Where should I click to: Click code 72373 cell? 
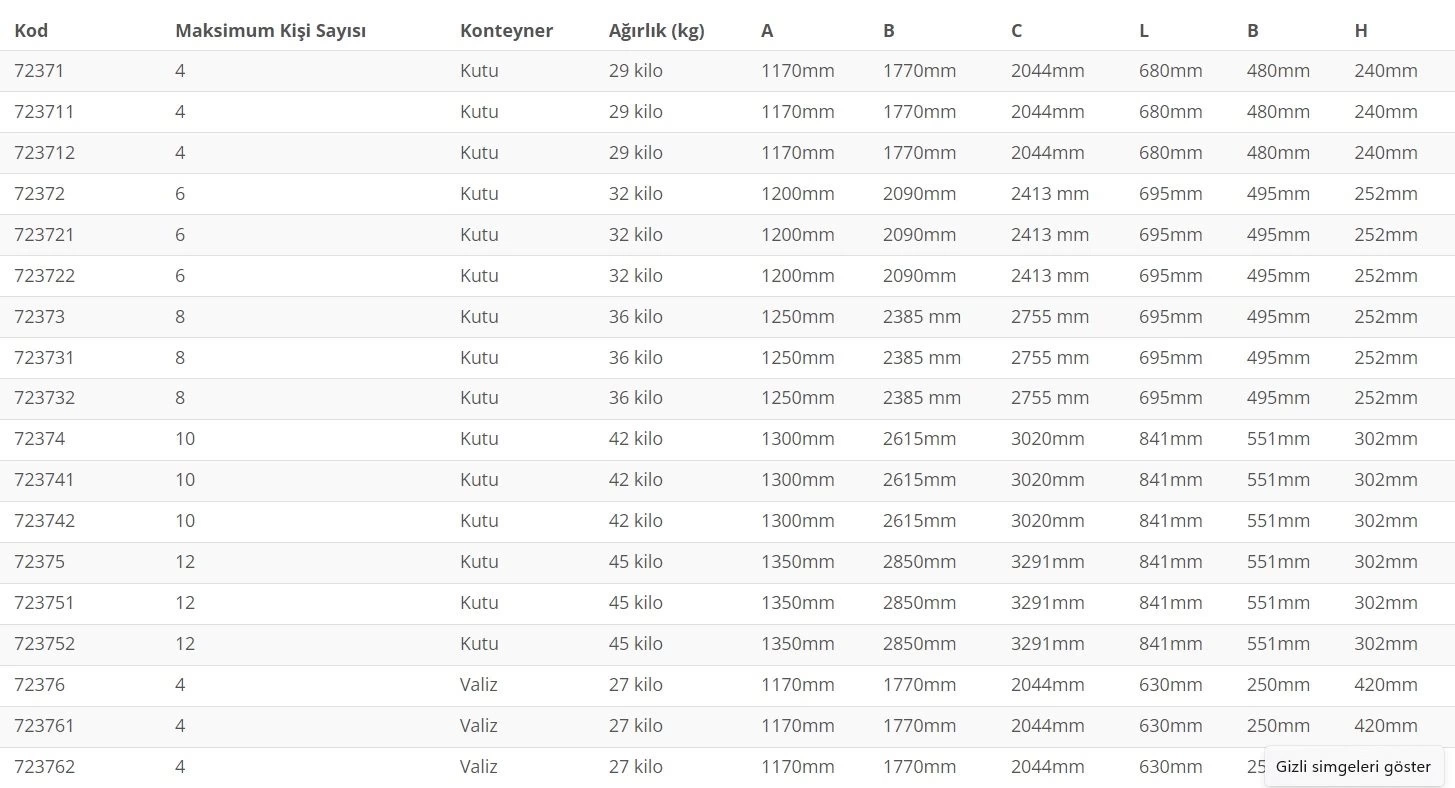[x=39, y=317]
